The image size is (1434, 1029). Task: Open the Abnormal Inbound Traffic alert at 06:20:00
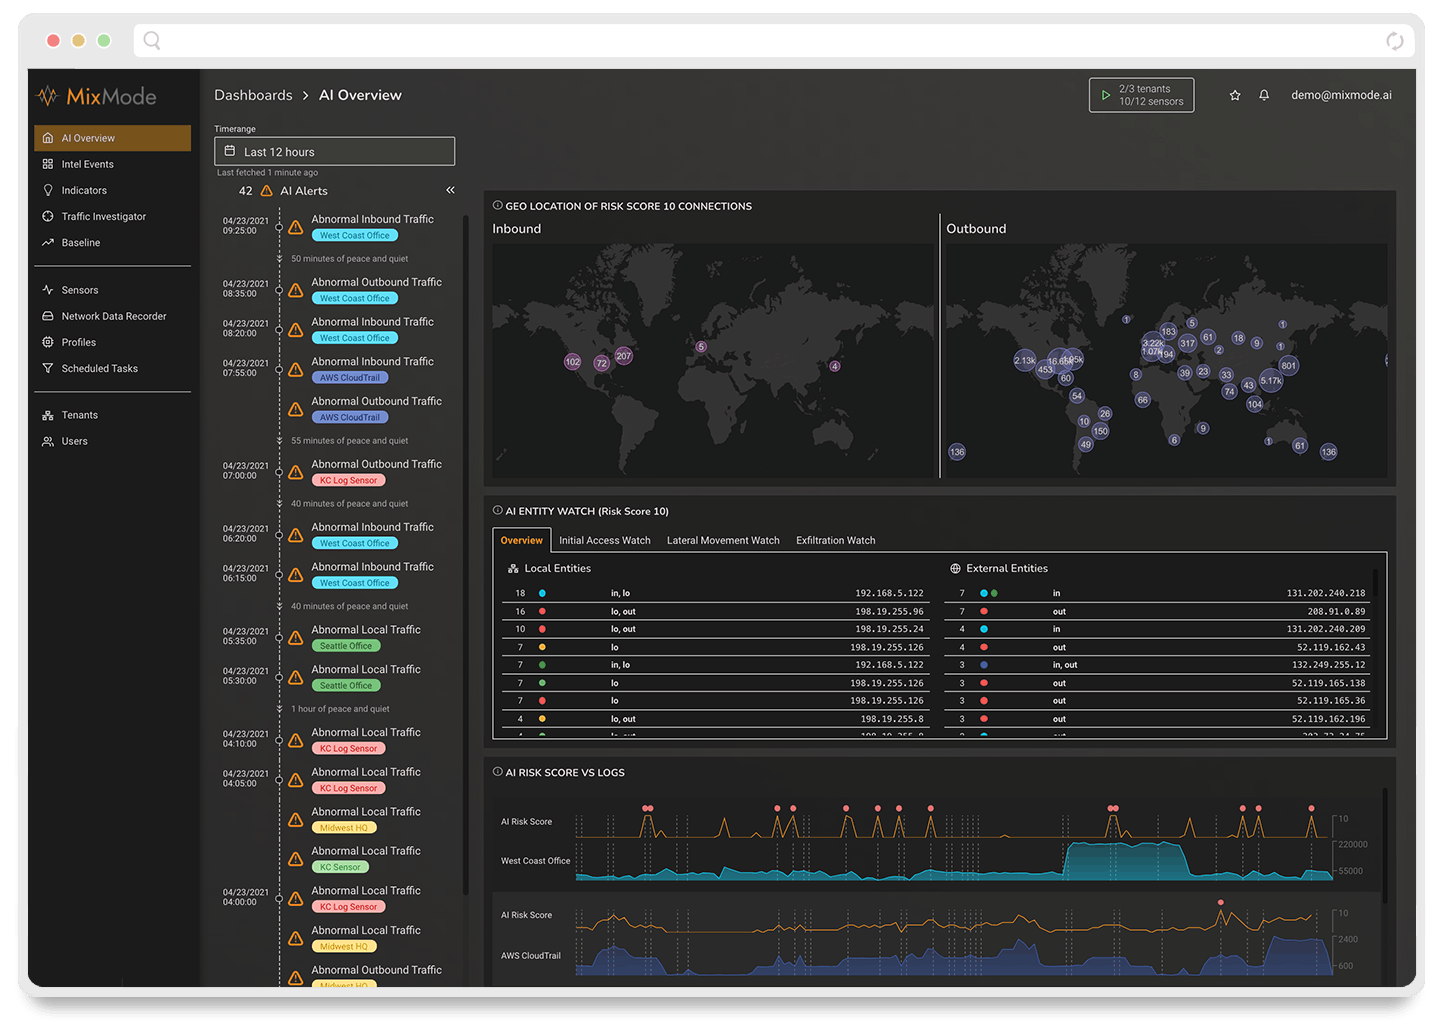coord(372,527)
